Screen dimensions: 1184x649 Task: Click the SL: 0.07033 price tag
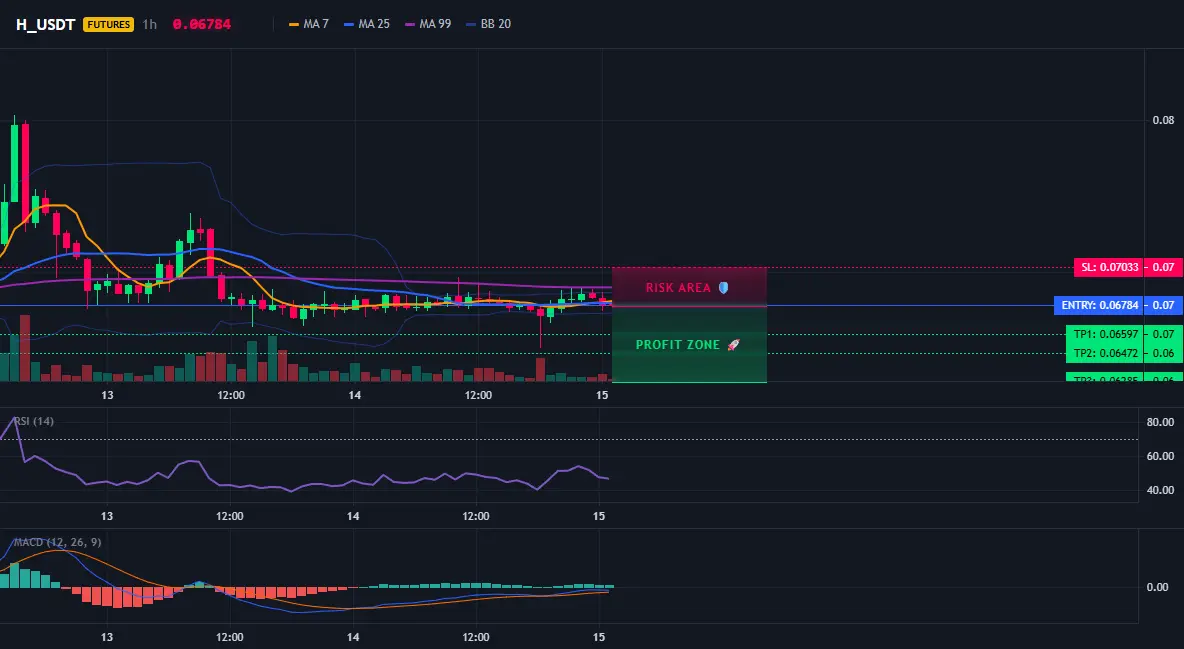(x=1108, y=267)
